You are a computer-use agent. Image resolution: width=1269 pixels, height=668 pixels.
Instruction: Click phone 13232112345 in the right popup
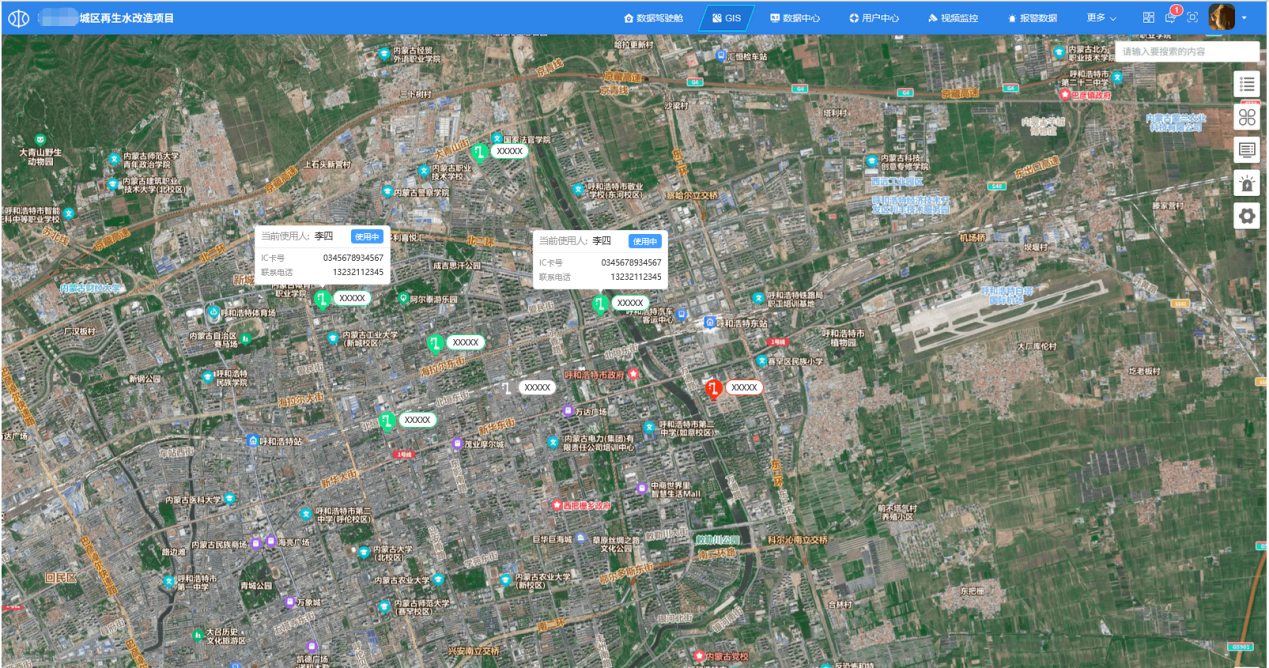click(x=636, y=277)
